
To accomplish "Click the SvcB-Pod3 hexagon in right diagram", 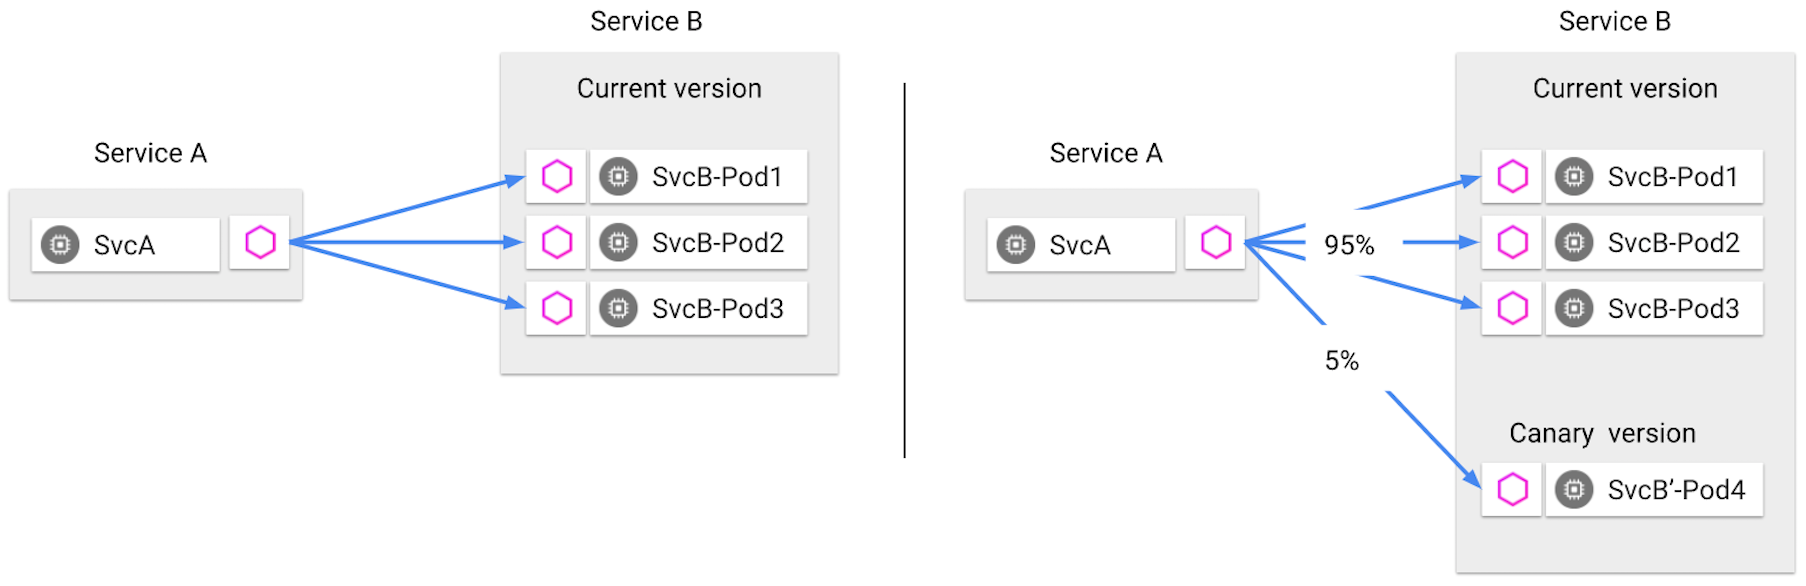I will [x=1512, y=308].
